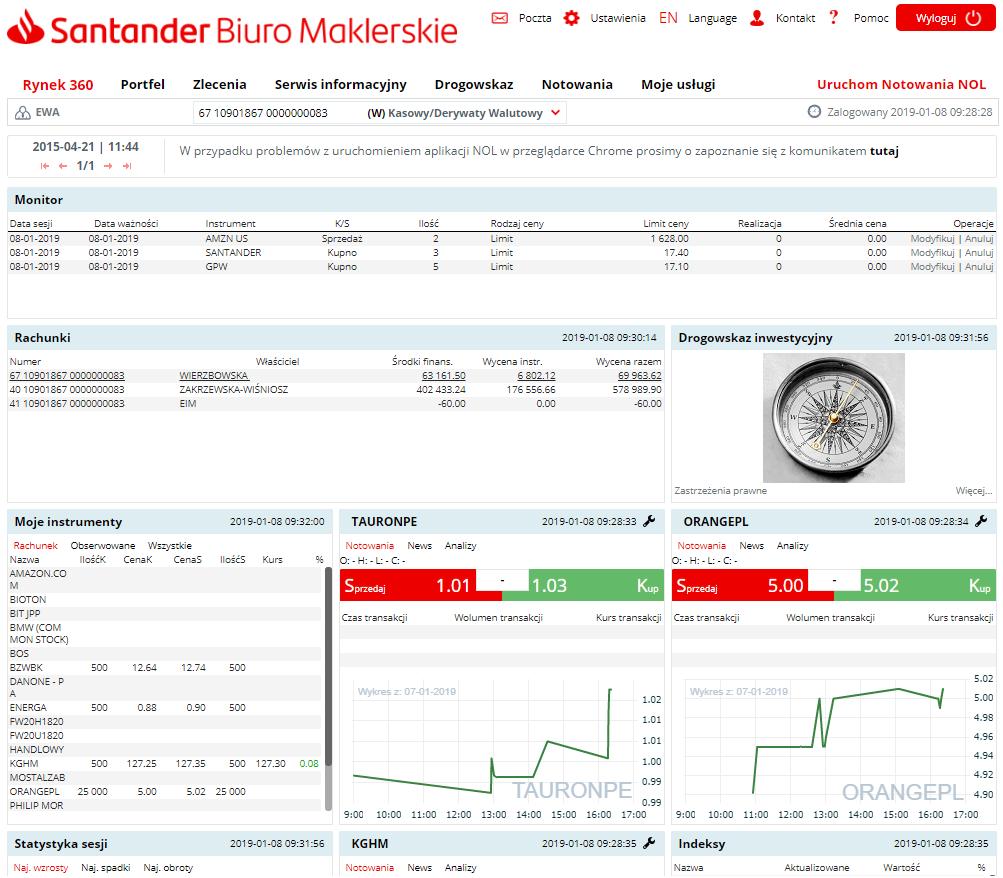
Task: Click Modyfikuj for the SANTANDER order
Action: [932, 253]
